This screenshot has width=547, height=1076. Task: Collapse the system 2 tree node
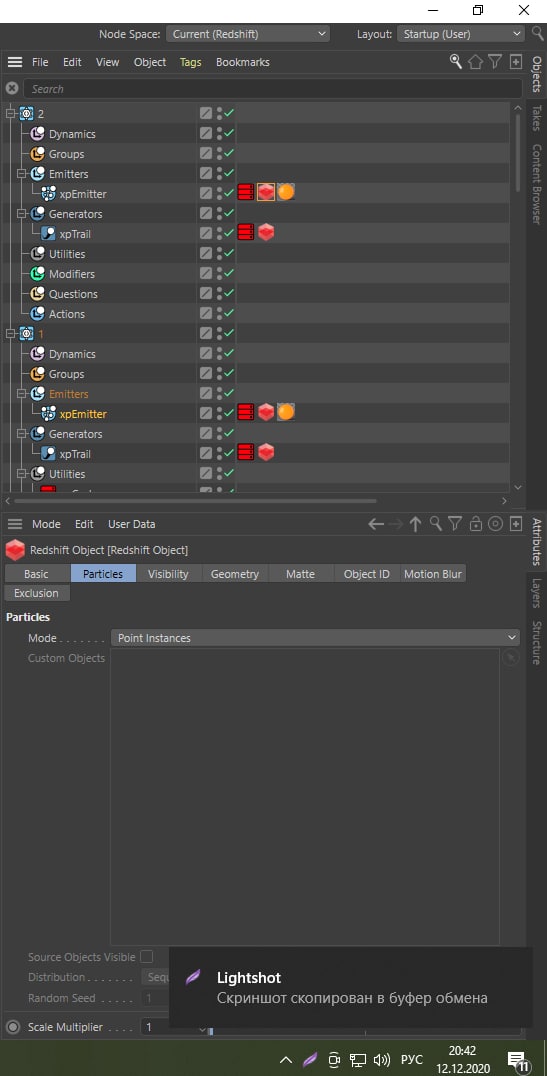click(10, 113)
